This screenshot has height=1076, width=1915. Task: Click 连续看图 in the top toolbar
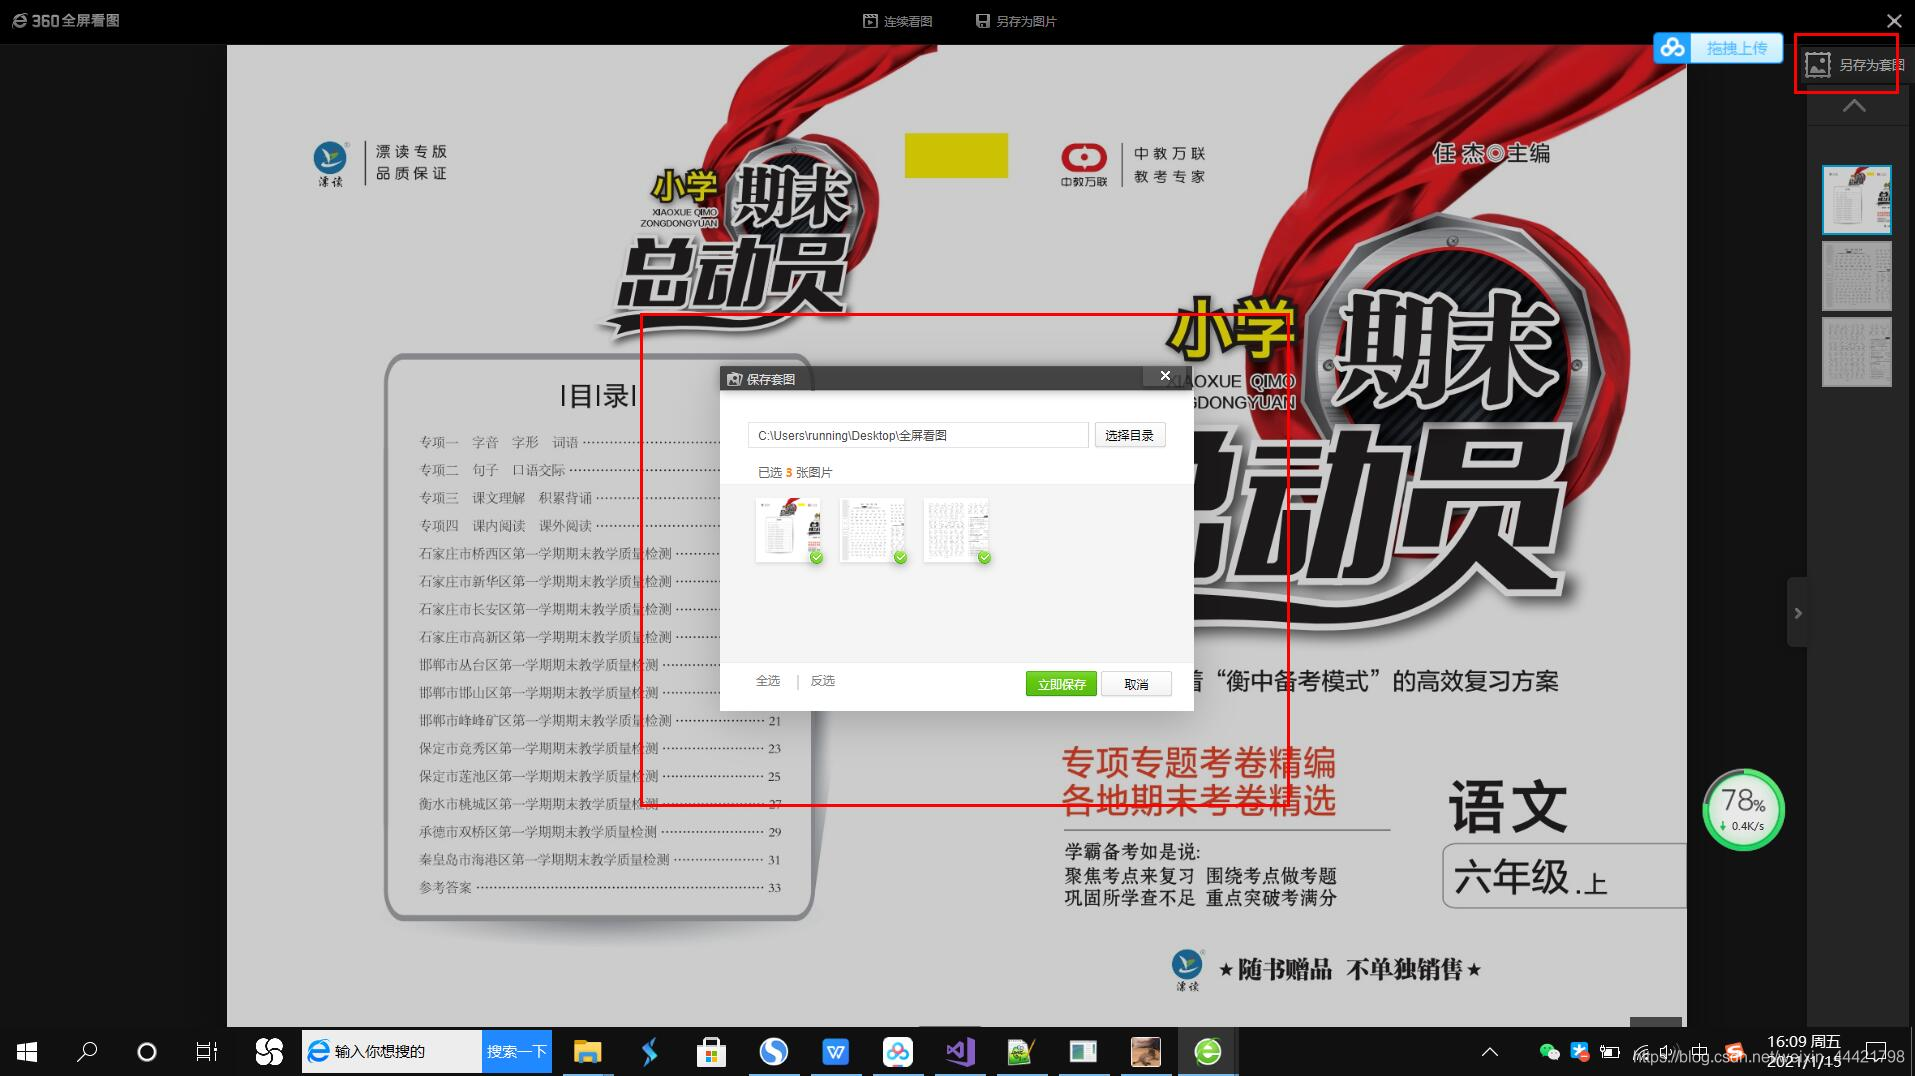tap(898, 21)
